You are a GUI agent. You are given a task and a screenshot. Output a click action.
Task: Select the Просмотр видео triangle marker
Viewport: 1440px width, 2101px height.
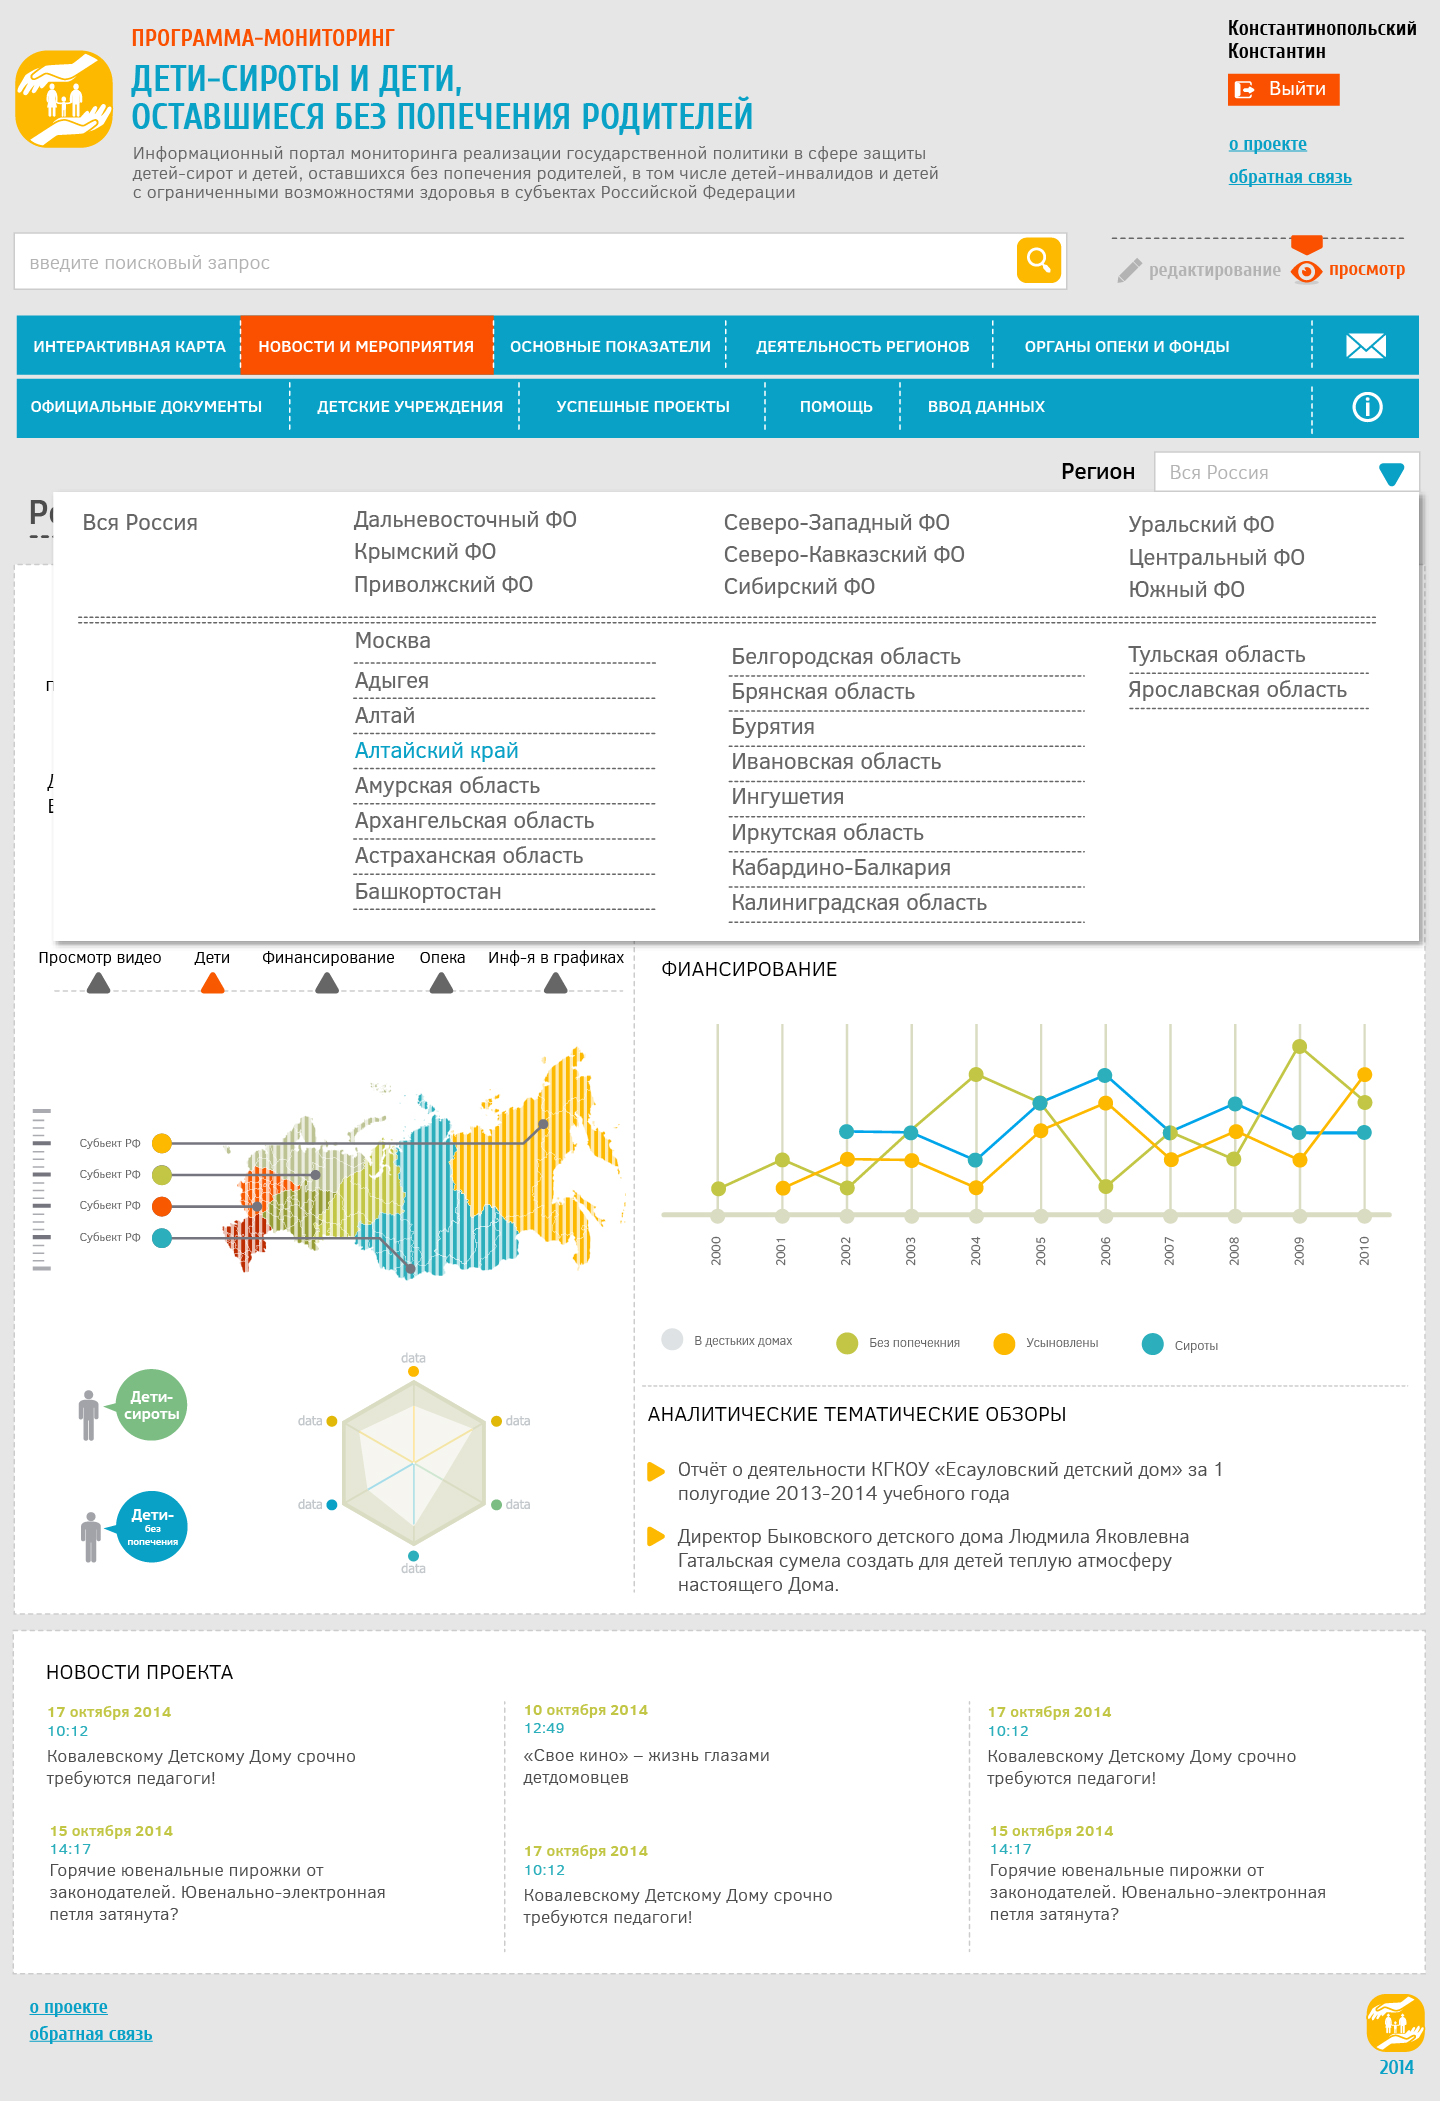98,984
